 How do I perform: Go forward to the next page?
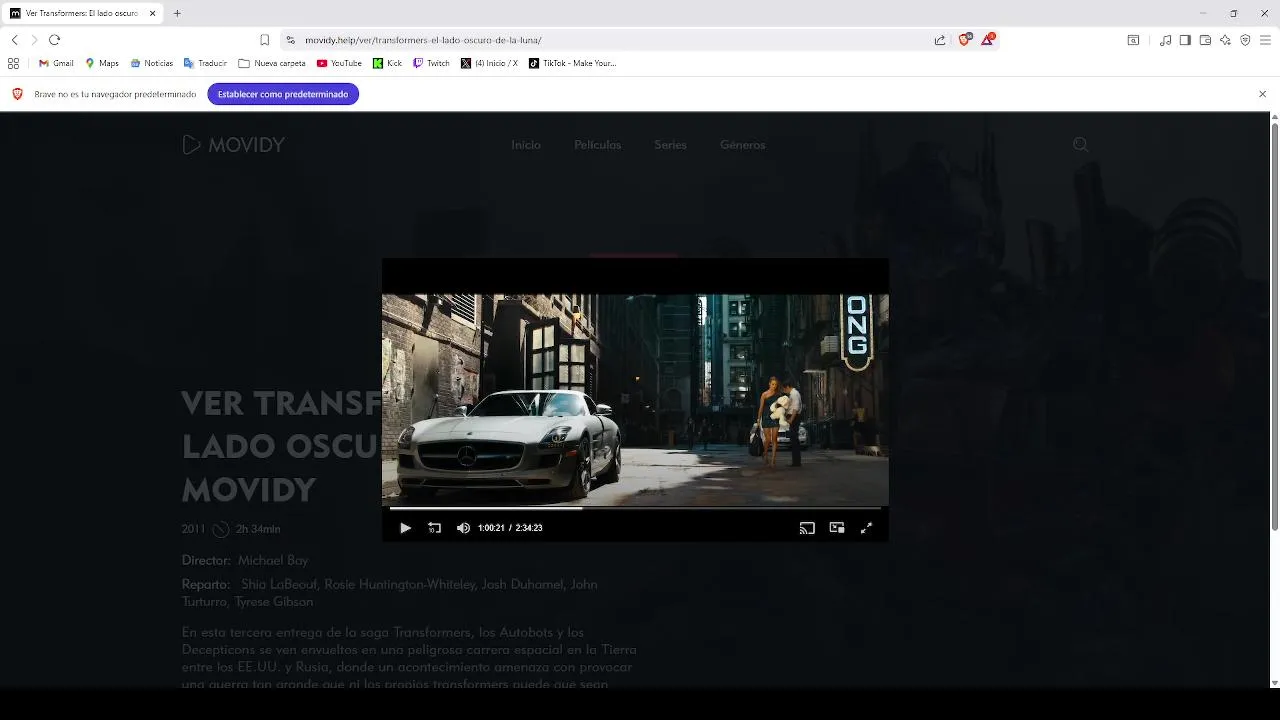coord(34,40)
